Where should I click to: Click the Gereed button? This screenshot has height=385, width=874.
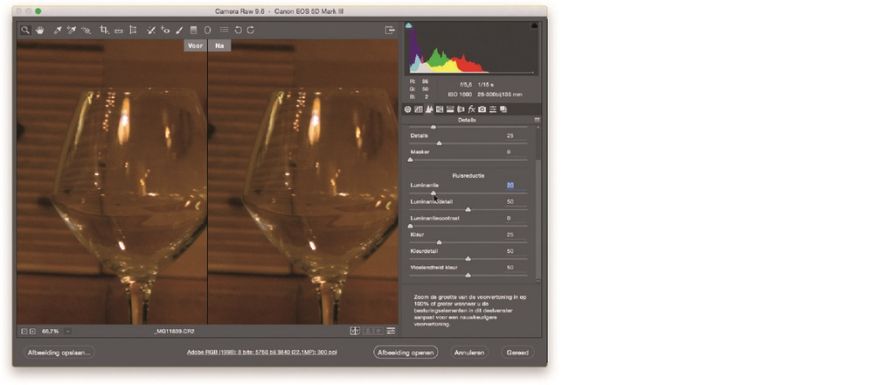coord(517,353)
